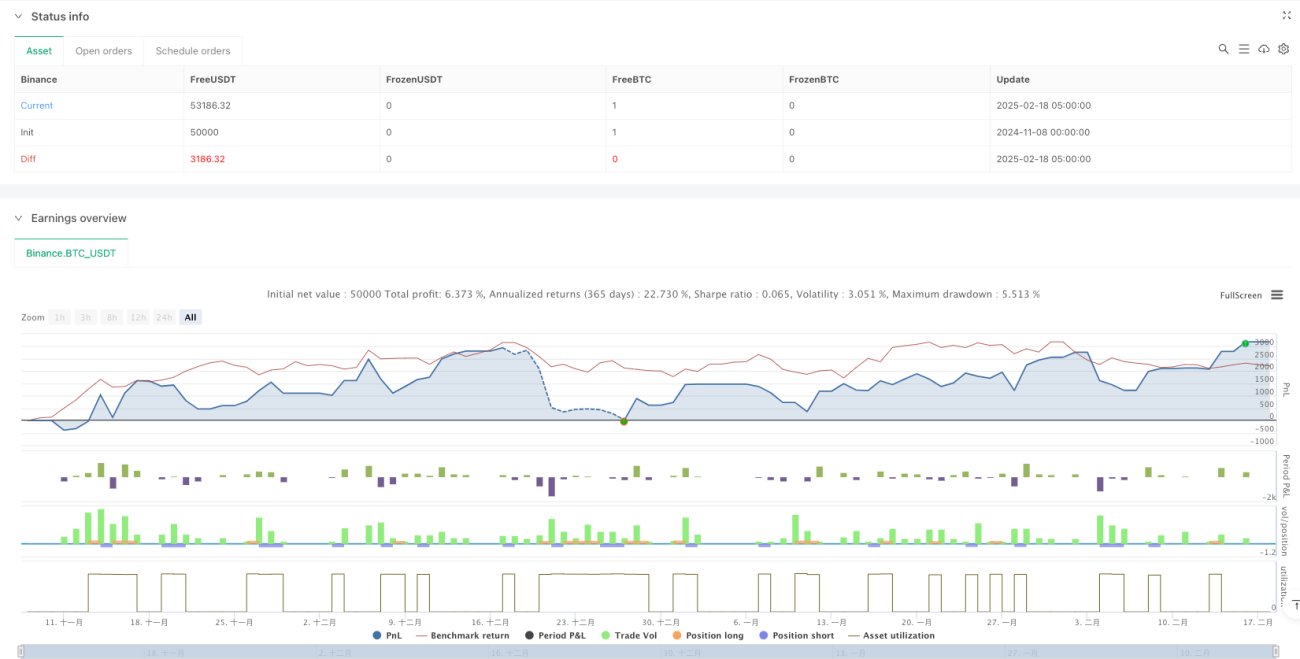Click the cloud download icon

click(x=1264, y=49)
